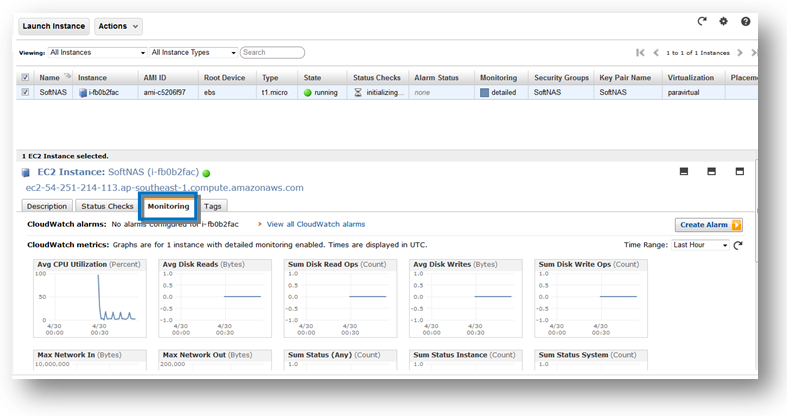Image resolution: width=787 pixels, height=416 pixels.
Task: Open the Avg CPU Utilization graph
Action: click(x=90, y=299)
